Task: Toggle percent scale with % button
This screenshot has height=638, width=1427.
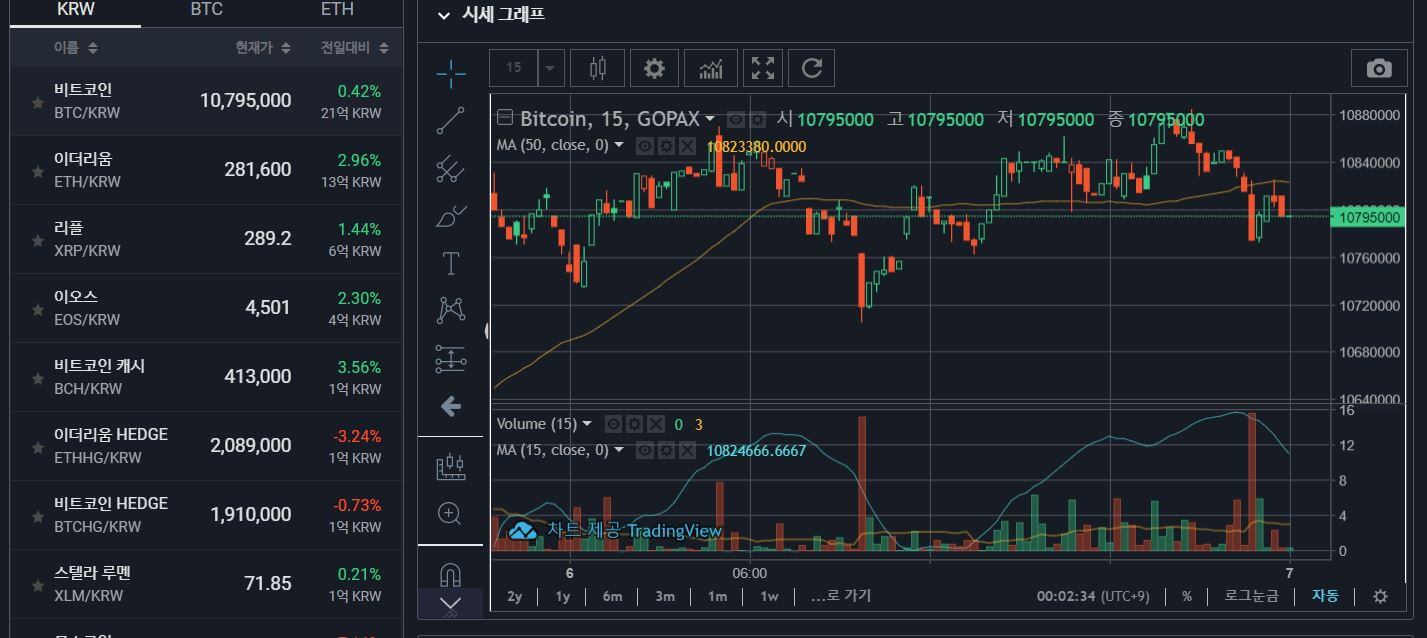Action: coord(1187,596)
